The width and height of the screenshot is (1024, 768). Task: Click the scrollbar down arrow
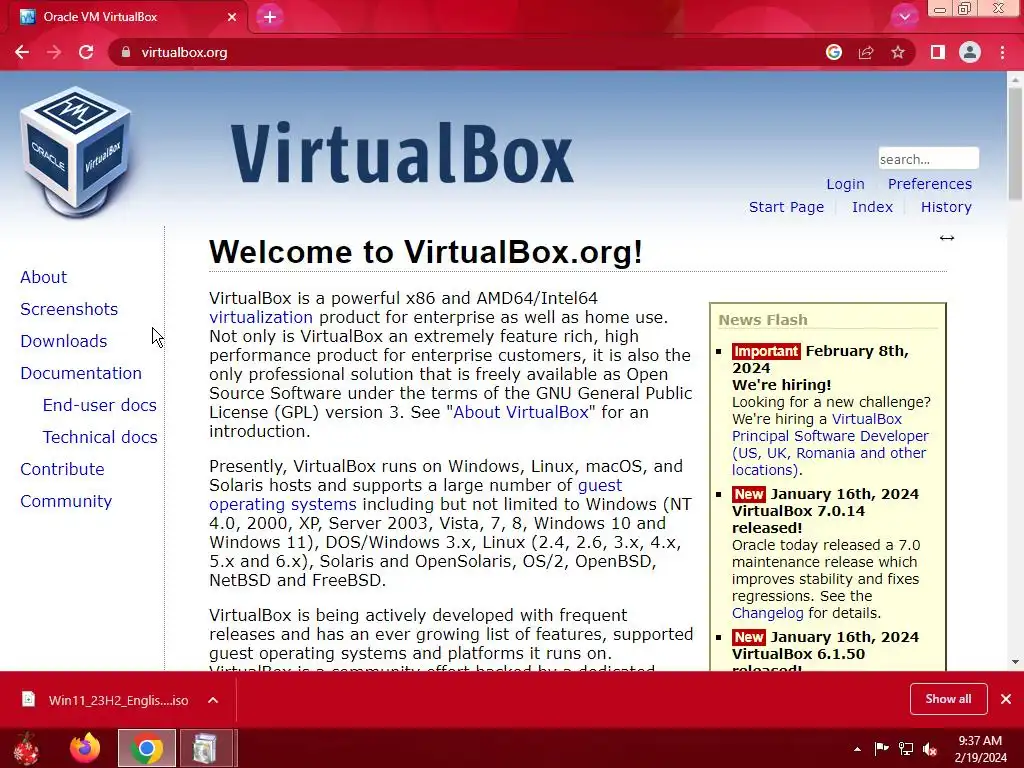tap(1015, 662)
